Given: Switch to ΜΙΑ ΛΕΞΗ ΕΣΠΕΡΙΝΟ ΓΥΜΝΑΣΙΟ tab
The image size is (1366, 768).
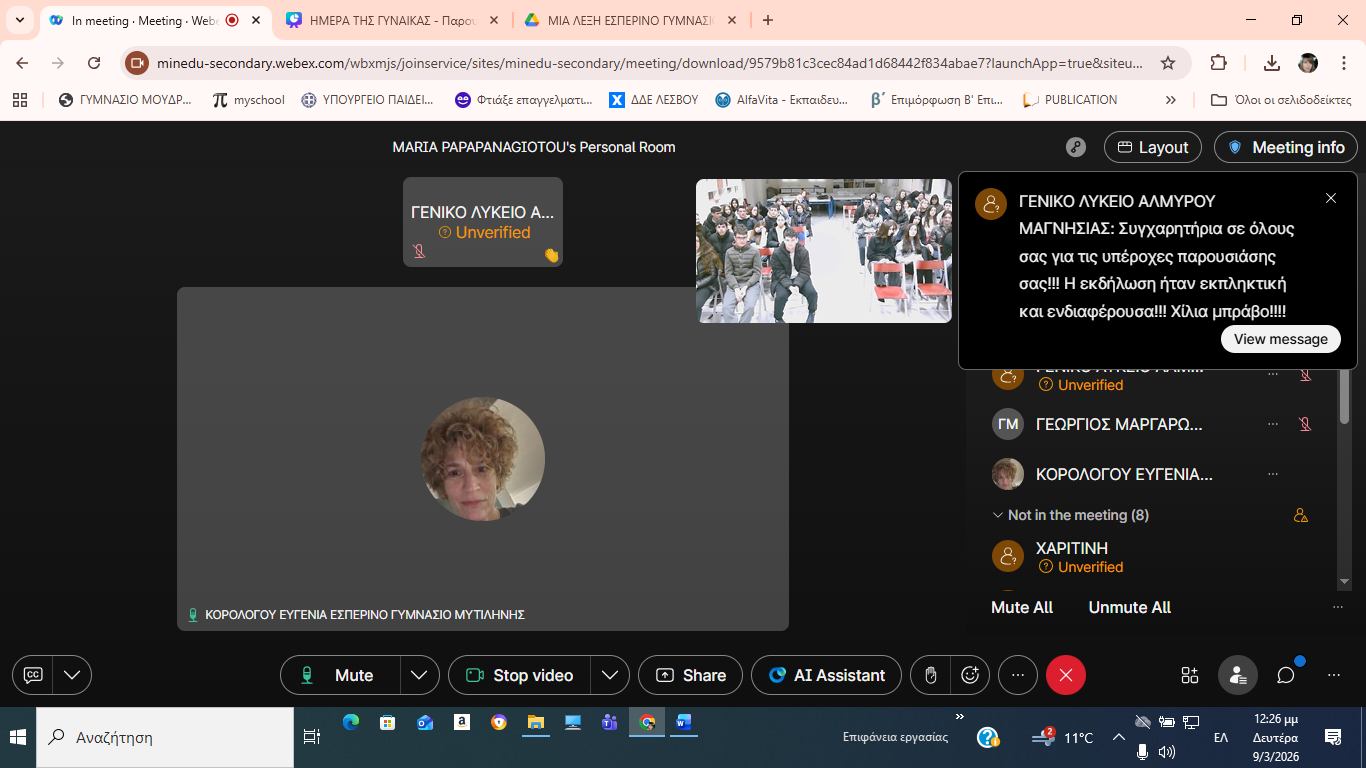Looking at the screenshot, I should coord(630,20).
